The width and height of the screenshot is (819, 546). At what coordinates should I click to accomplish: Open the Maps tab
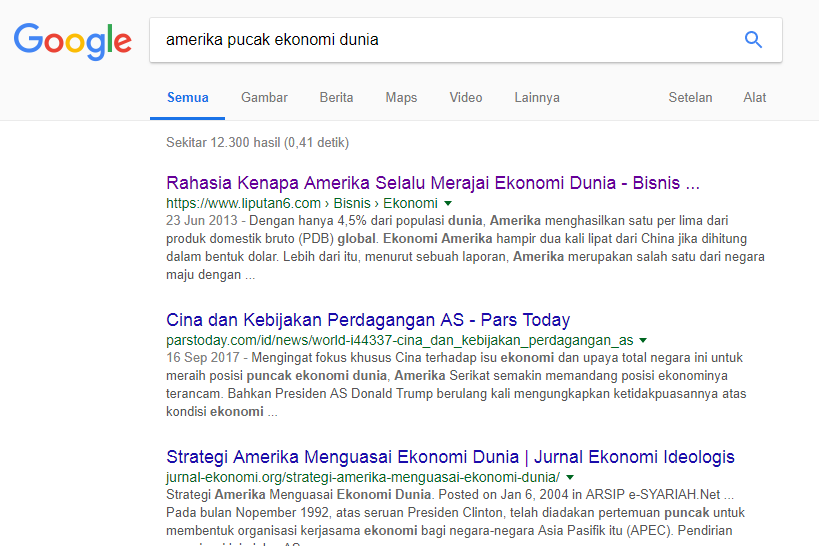[401, 98]
